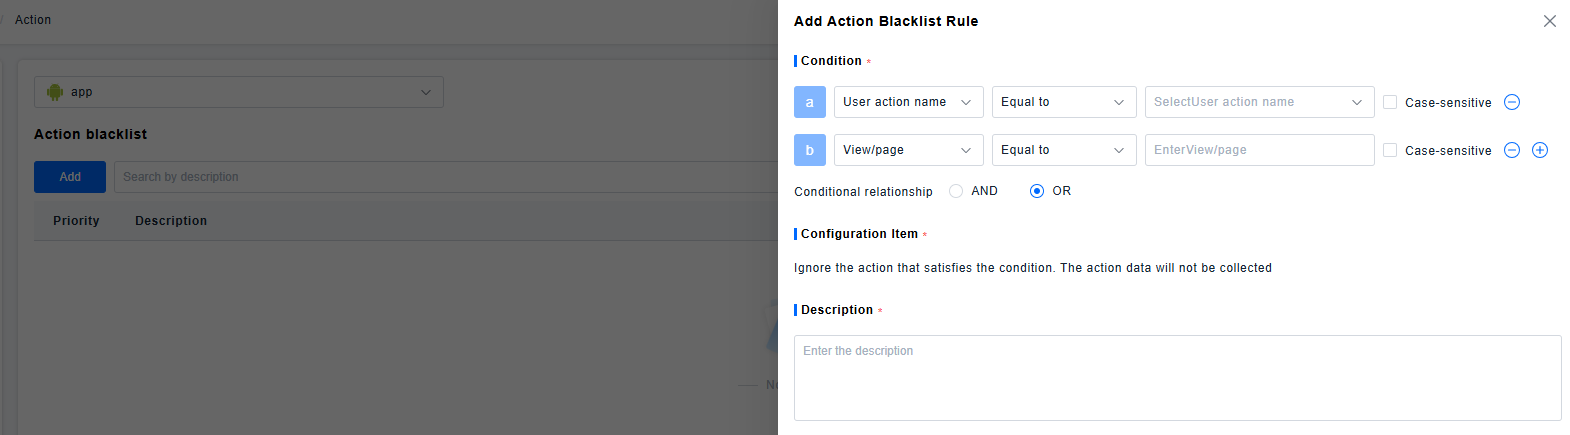
Task: Enable Case-sensitive for condition a
Action: pyautogui.click(x=1390, y=102)
